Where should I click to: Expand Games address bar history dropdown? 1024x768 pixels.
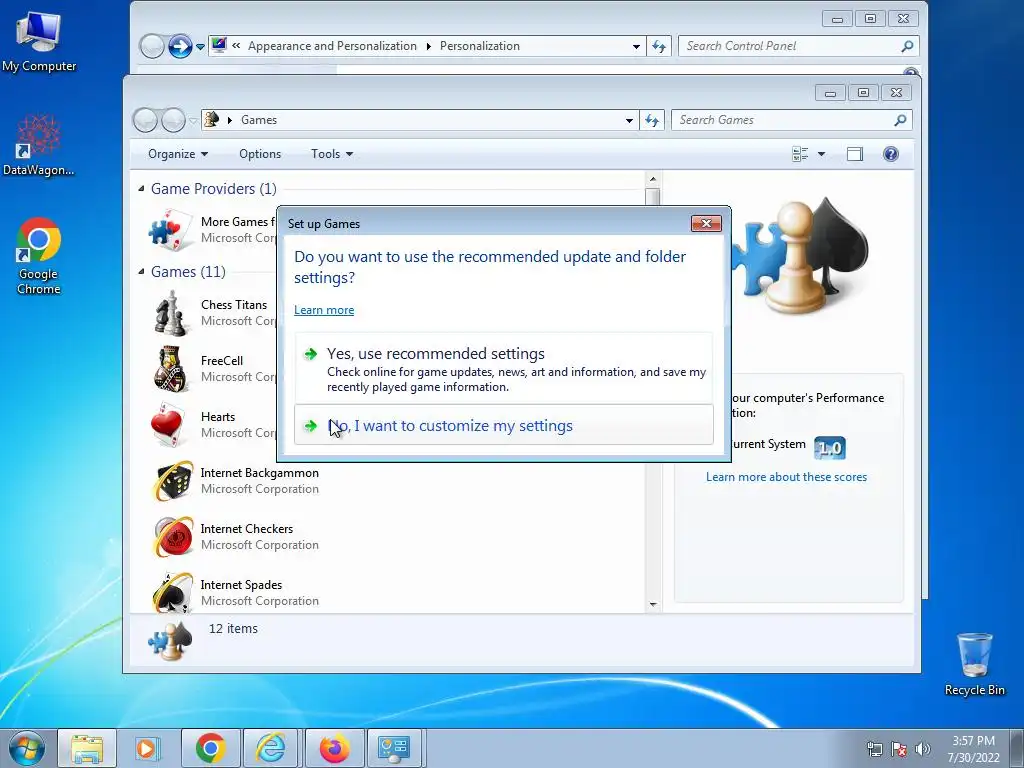629,120
